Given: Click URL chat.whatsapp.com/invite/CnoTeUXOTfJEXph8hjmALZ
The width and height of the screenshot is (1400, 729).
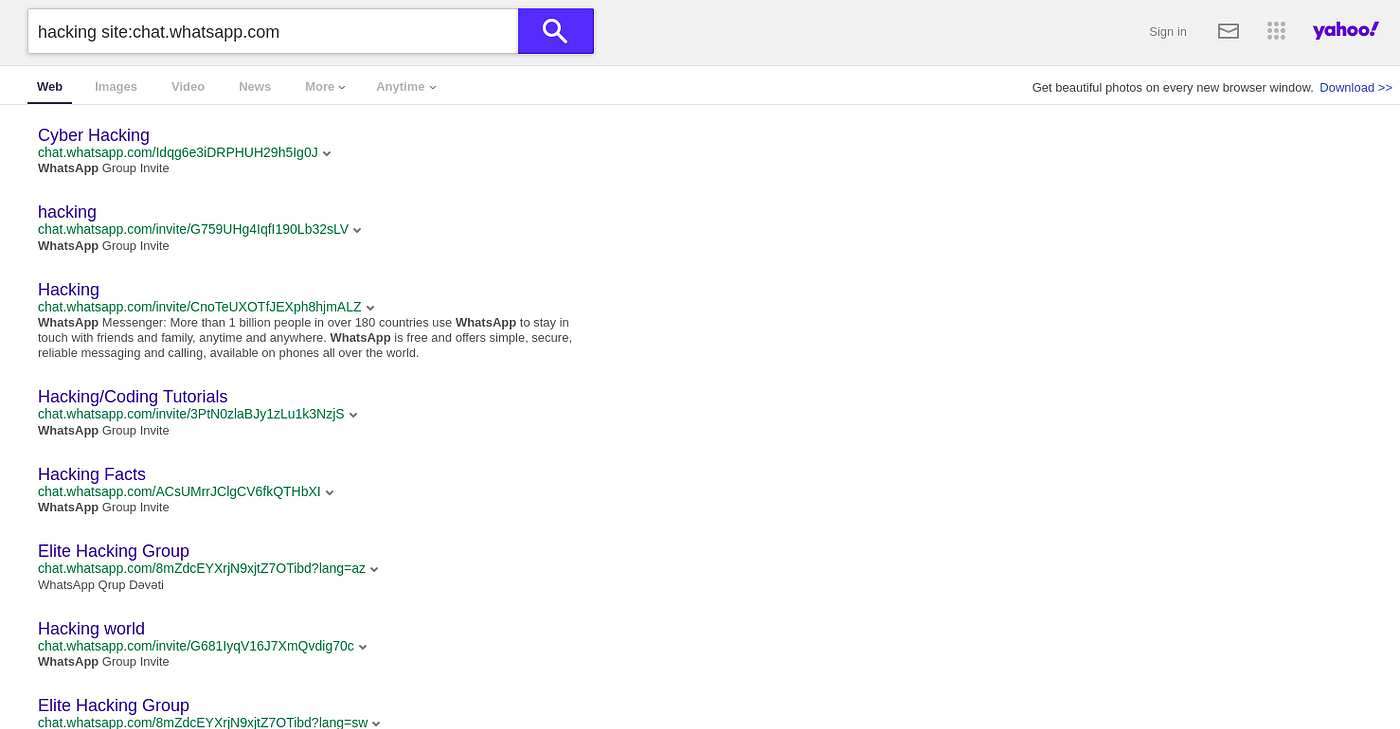Looking at the screenshot, I should (200, 307).
